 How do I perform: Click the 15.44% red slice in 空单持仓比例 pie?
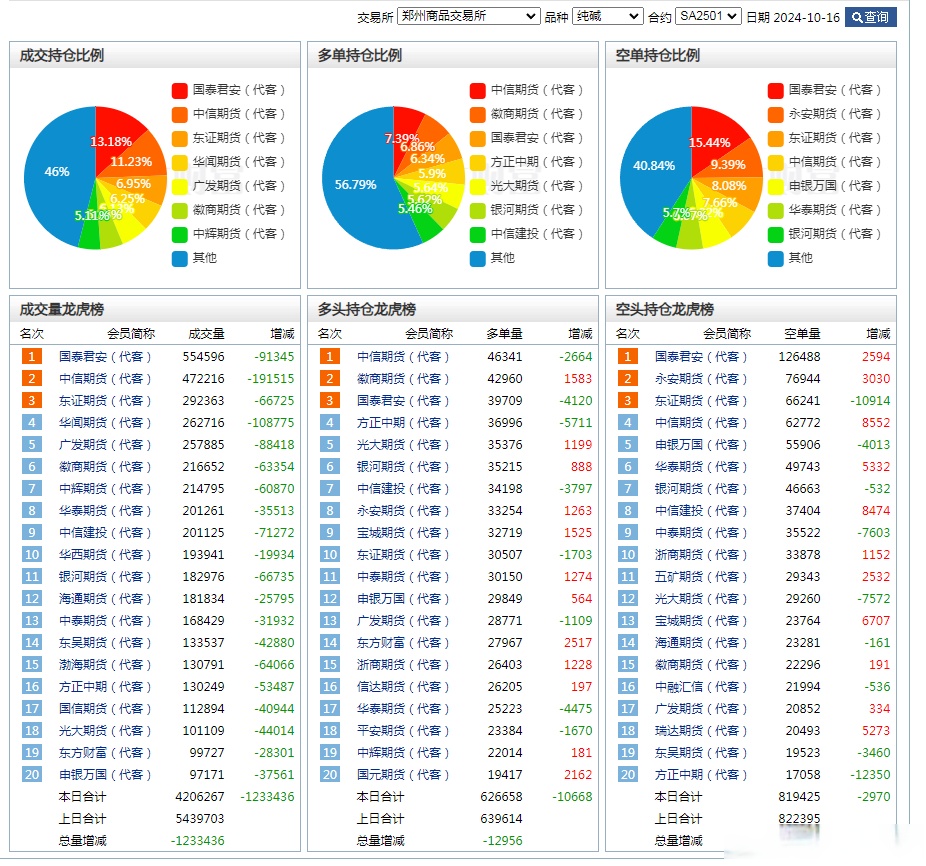click(x=710, y=142)
